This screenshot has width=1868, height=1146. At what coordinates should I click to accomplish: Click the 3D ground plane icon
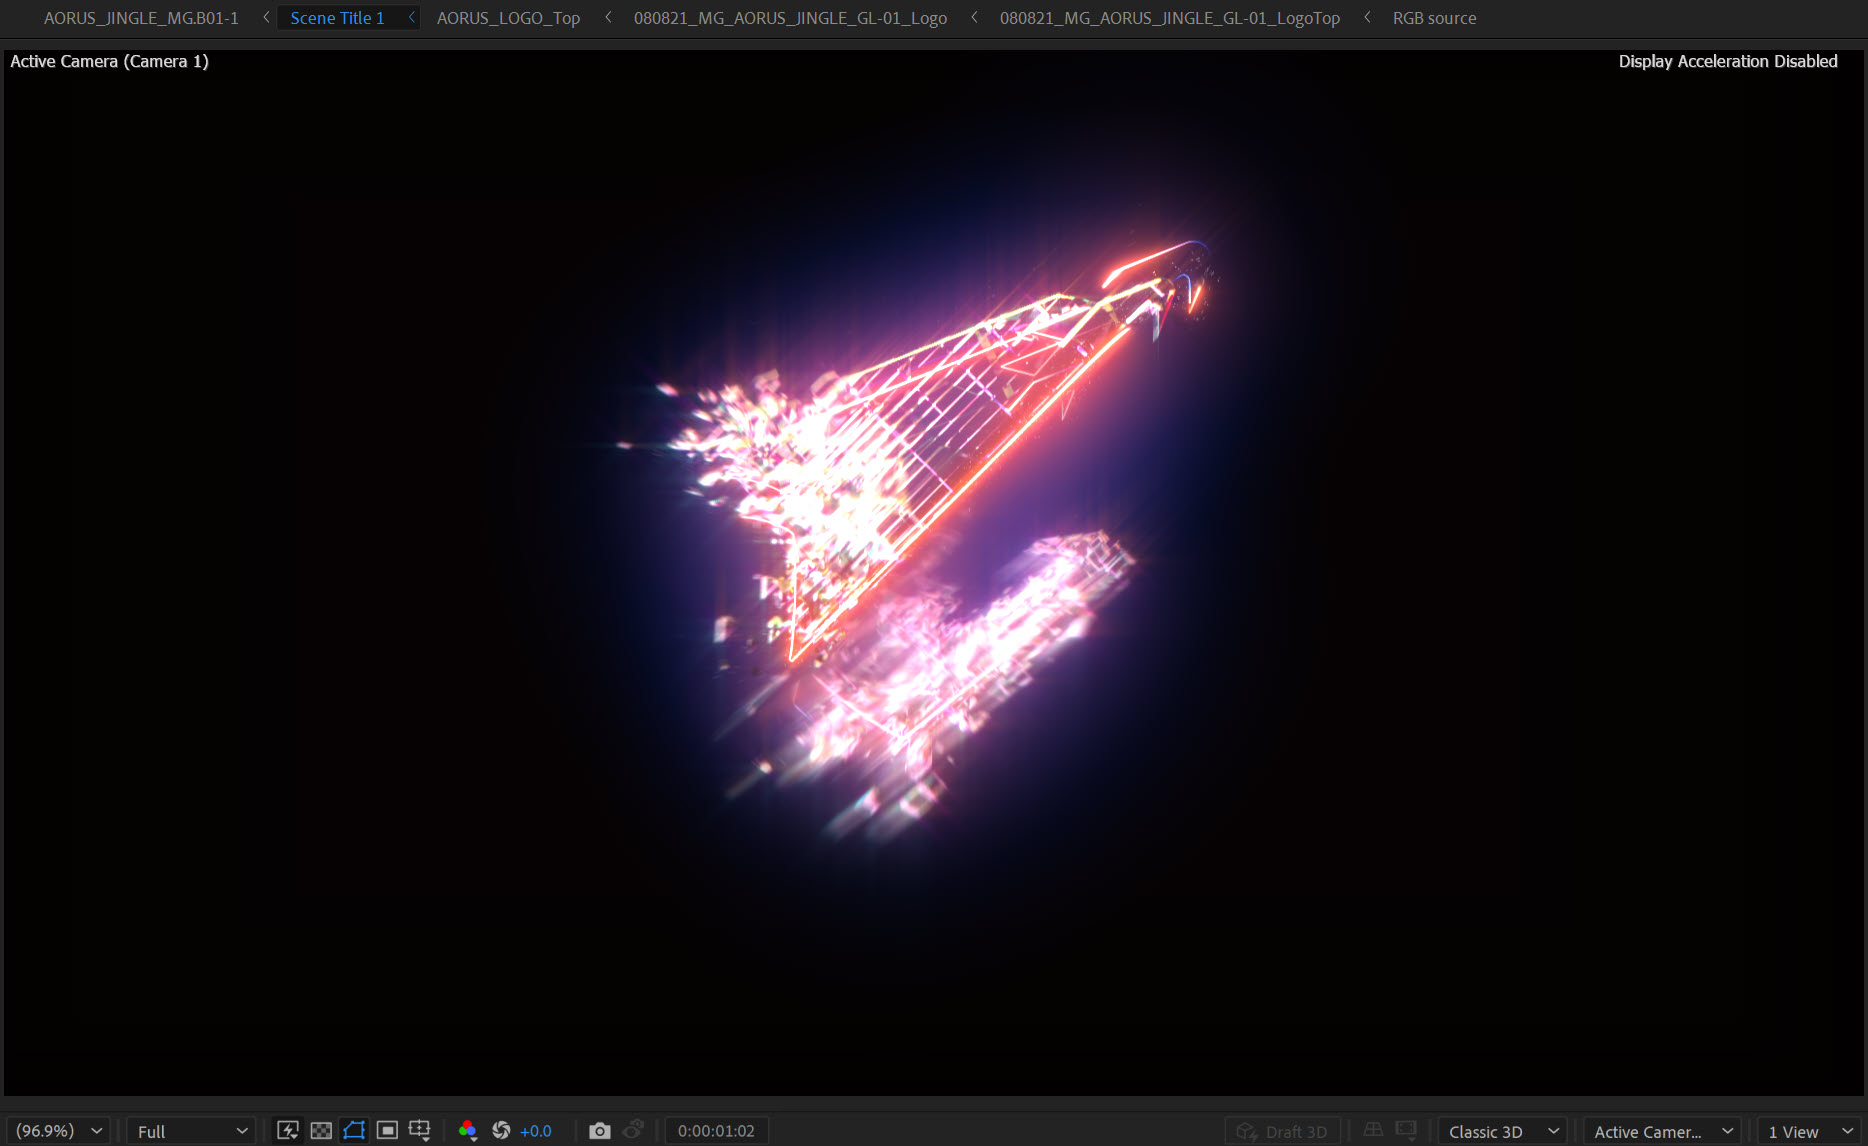coord(1373,1130)
